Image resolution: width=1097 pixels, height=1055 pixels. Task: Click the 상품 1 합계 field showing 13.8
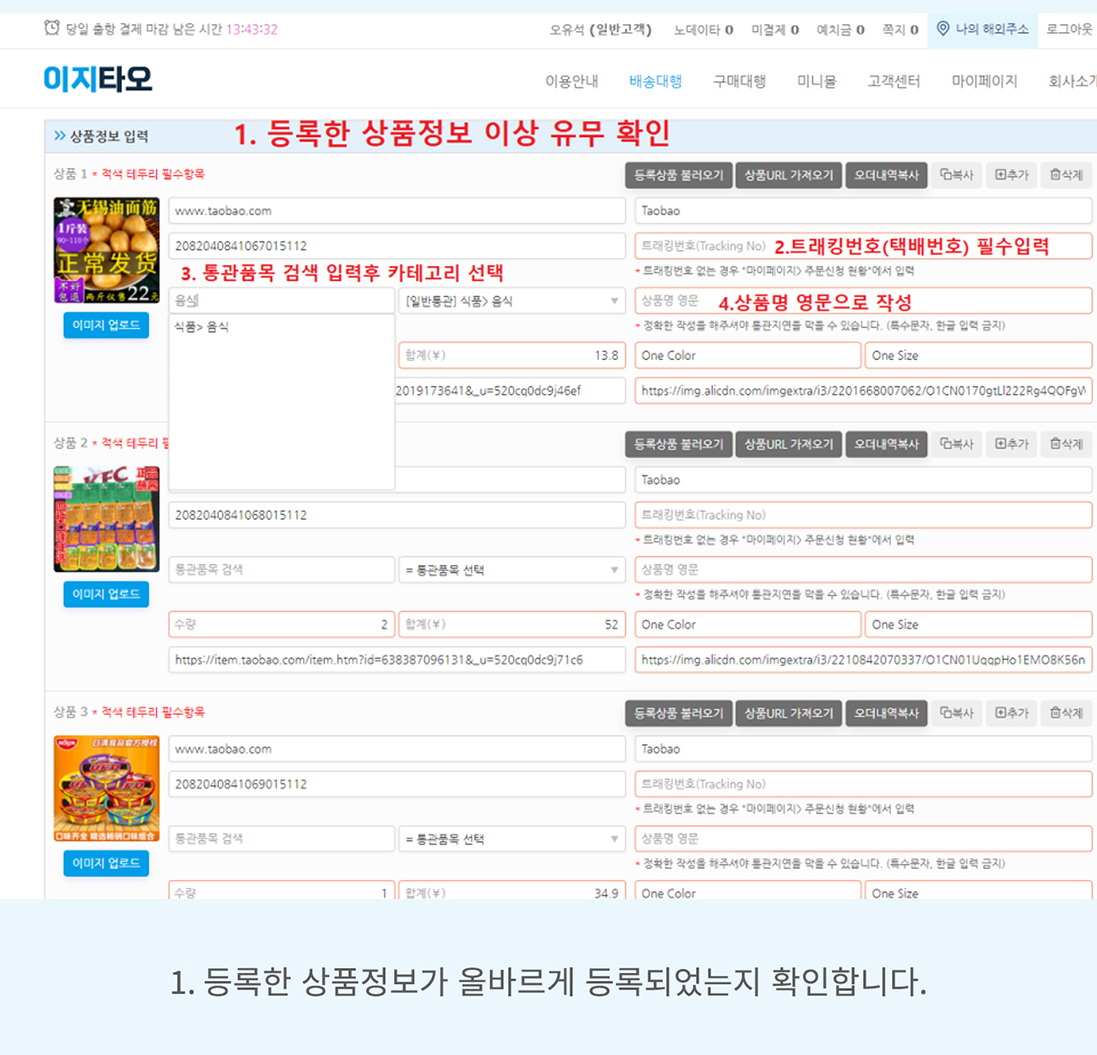pos(511,355)
